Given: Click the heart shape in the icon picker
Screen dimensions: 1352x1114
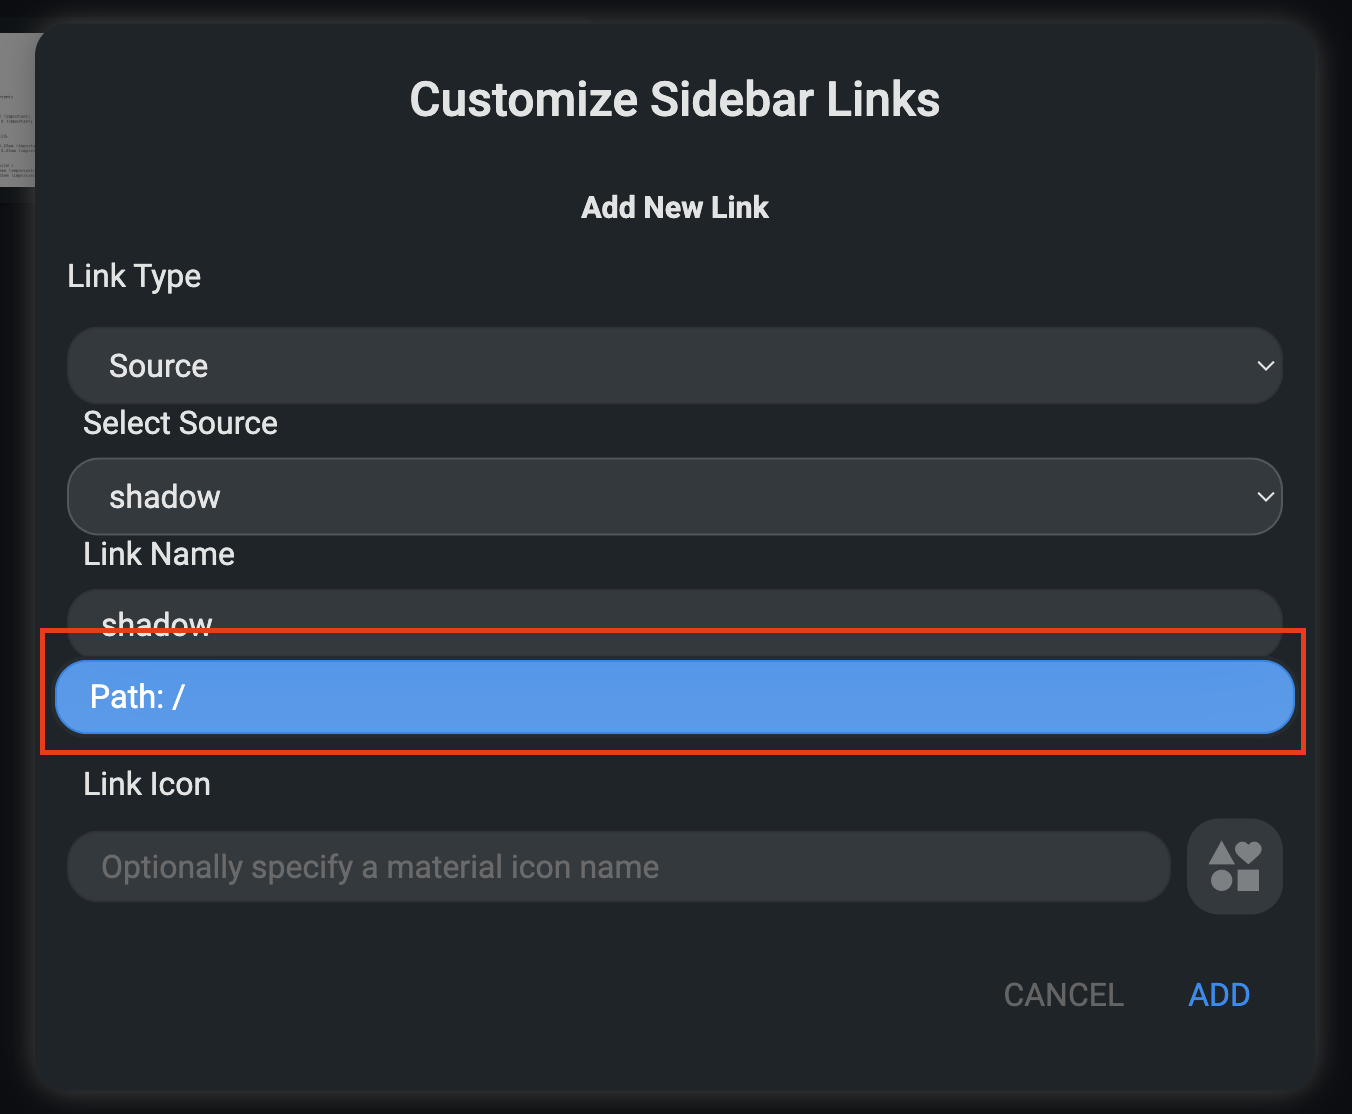Looking at the screenshot, I should pyautogui.click(x=1248, y=853).
